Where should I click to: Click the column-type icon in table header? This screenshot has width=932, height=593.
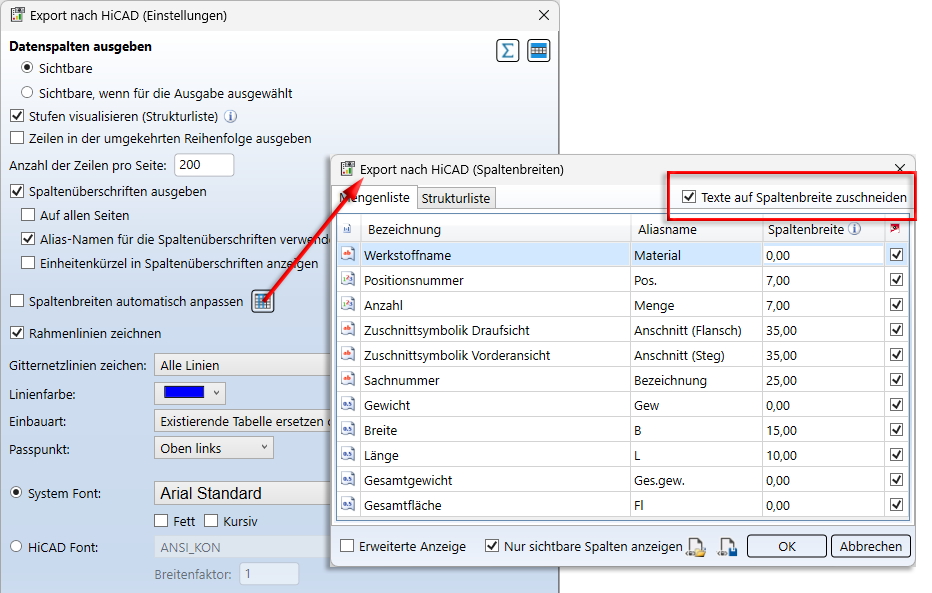[348, 229]
